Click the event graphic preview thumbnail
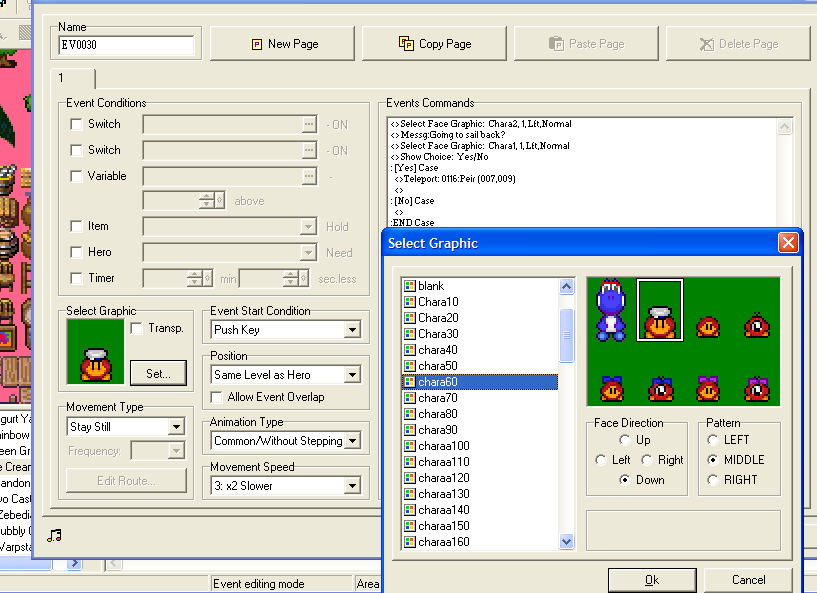 pos(95,351)
